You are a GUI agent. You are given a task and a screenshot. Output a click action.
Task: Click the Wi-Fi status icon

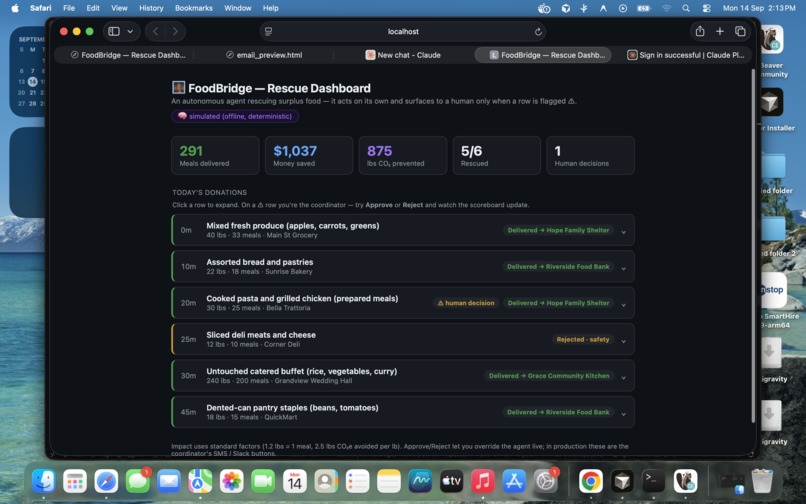point(666,8)
